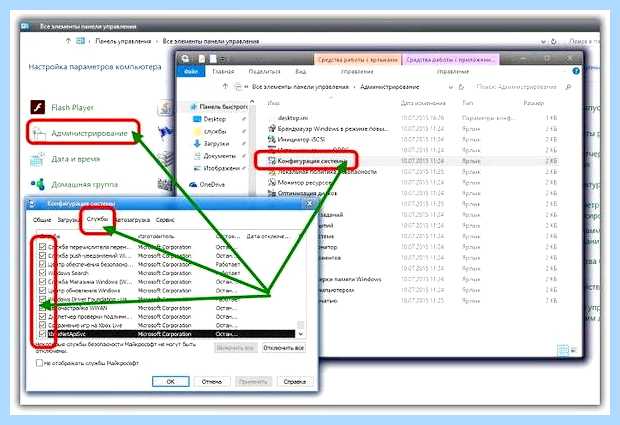This screenshot has width=620, height=425.
Task: Uncheck the Центр обеспечения безопасности checkbox
Action: pos(43,264)
